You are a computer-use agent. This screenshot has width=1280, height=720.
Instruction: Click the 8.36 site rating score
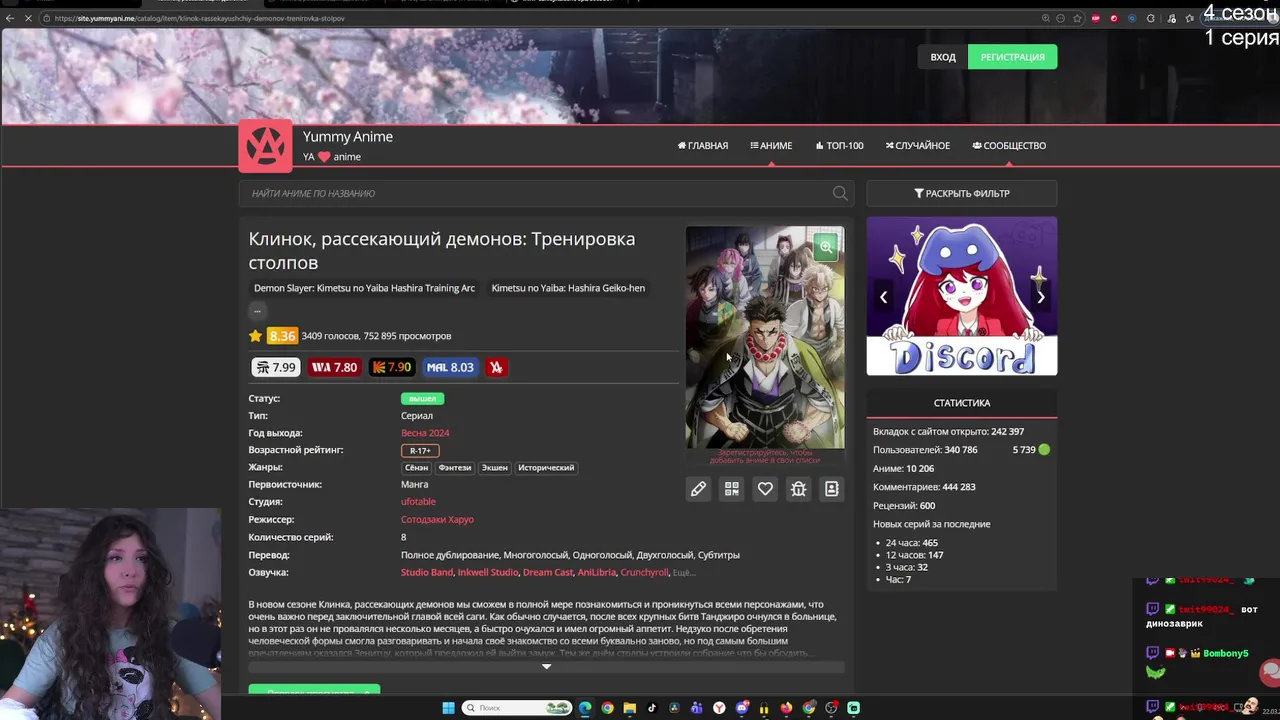pyautogui.click(x=282, y=336)
